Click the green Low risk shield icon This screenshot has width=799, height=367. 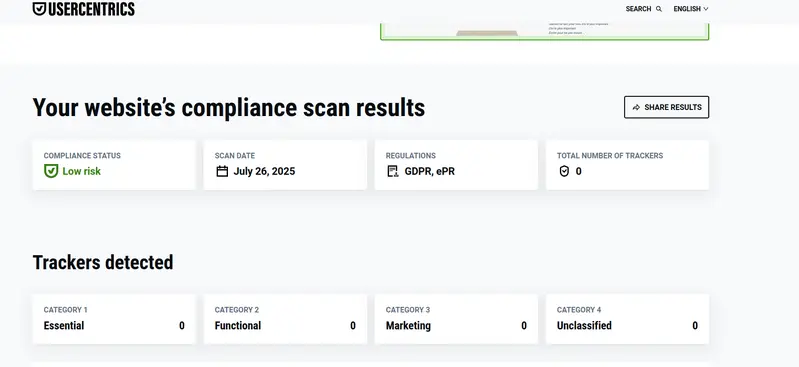[51, 171]
